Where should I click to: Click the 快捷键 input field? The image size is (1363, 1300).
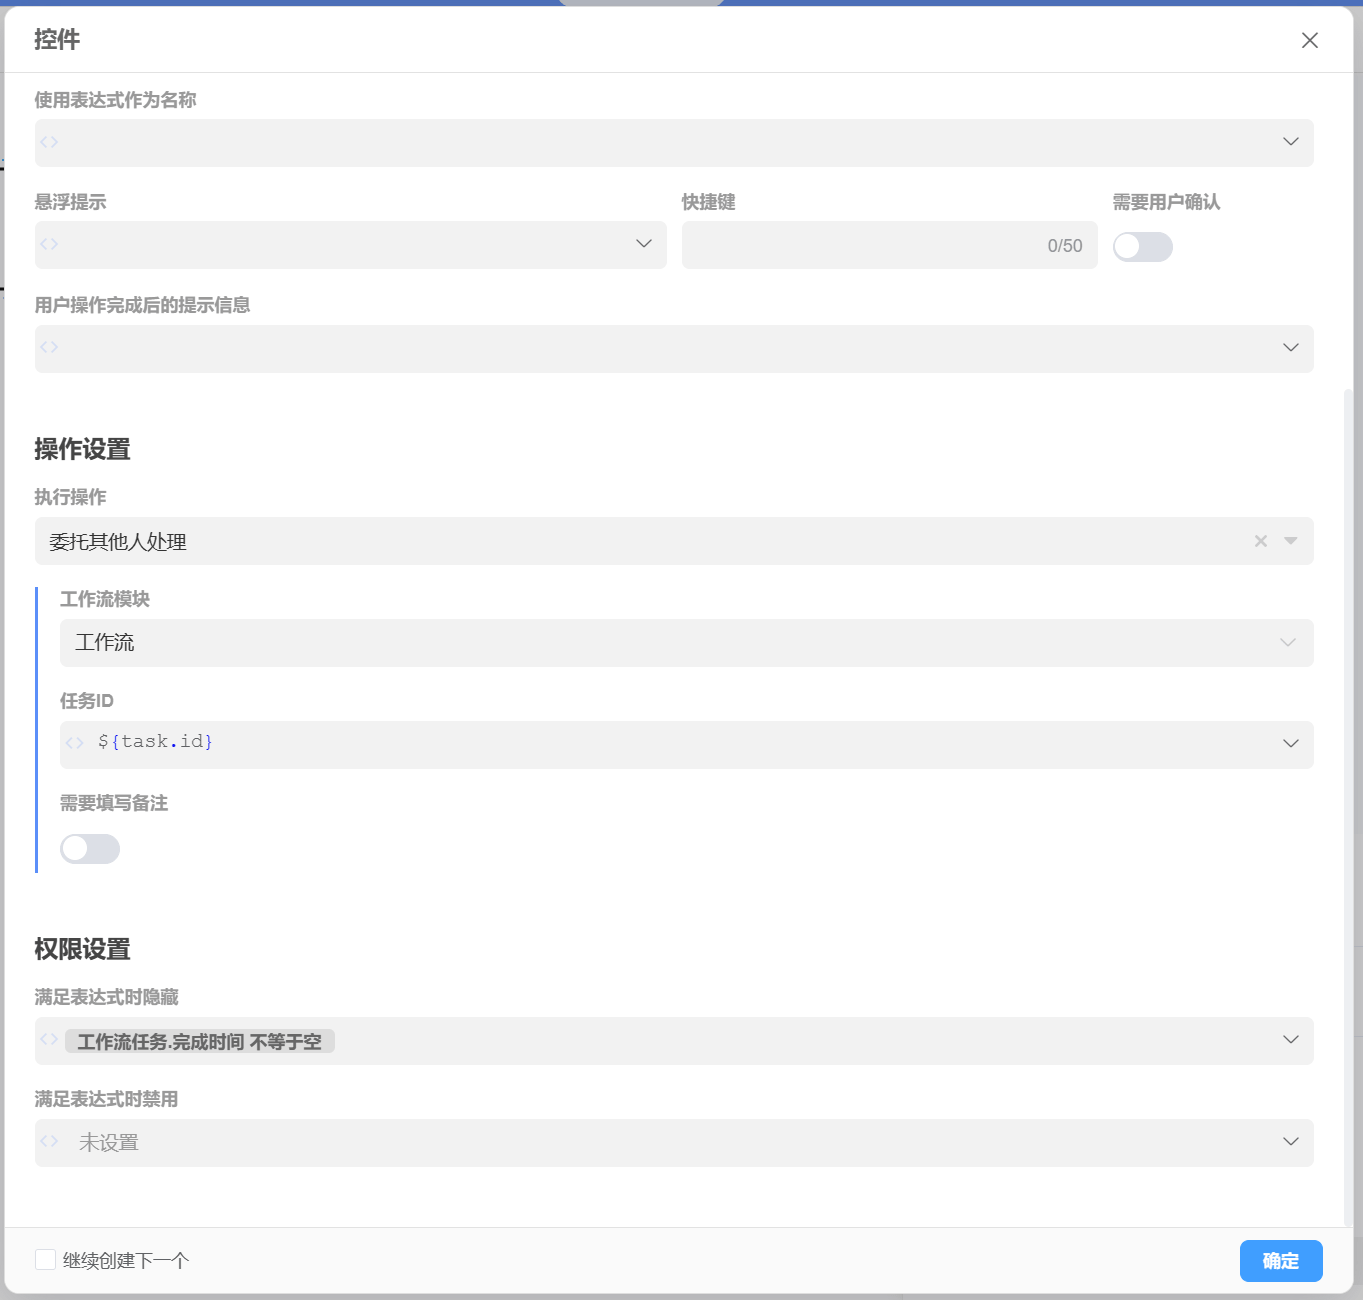point(860,245)
